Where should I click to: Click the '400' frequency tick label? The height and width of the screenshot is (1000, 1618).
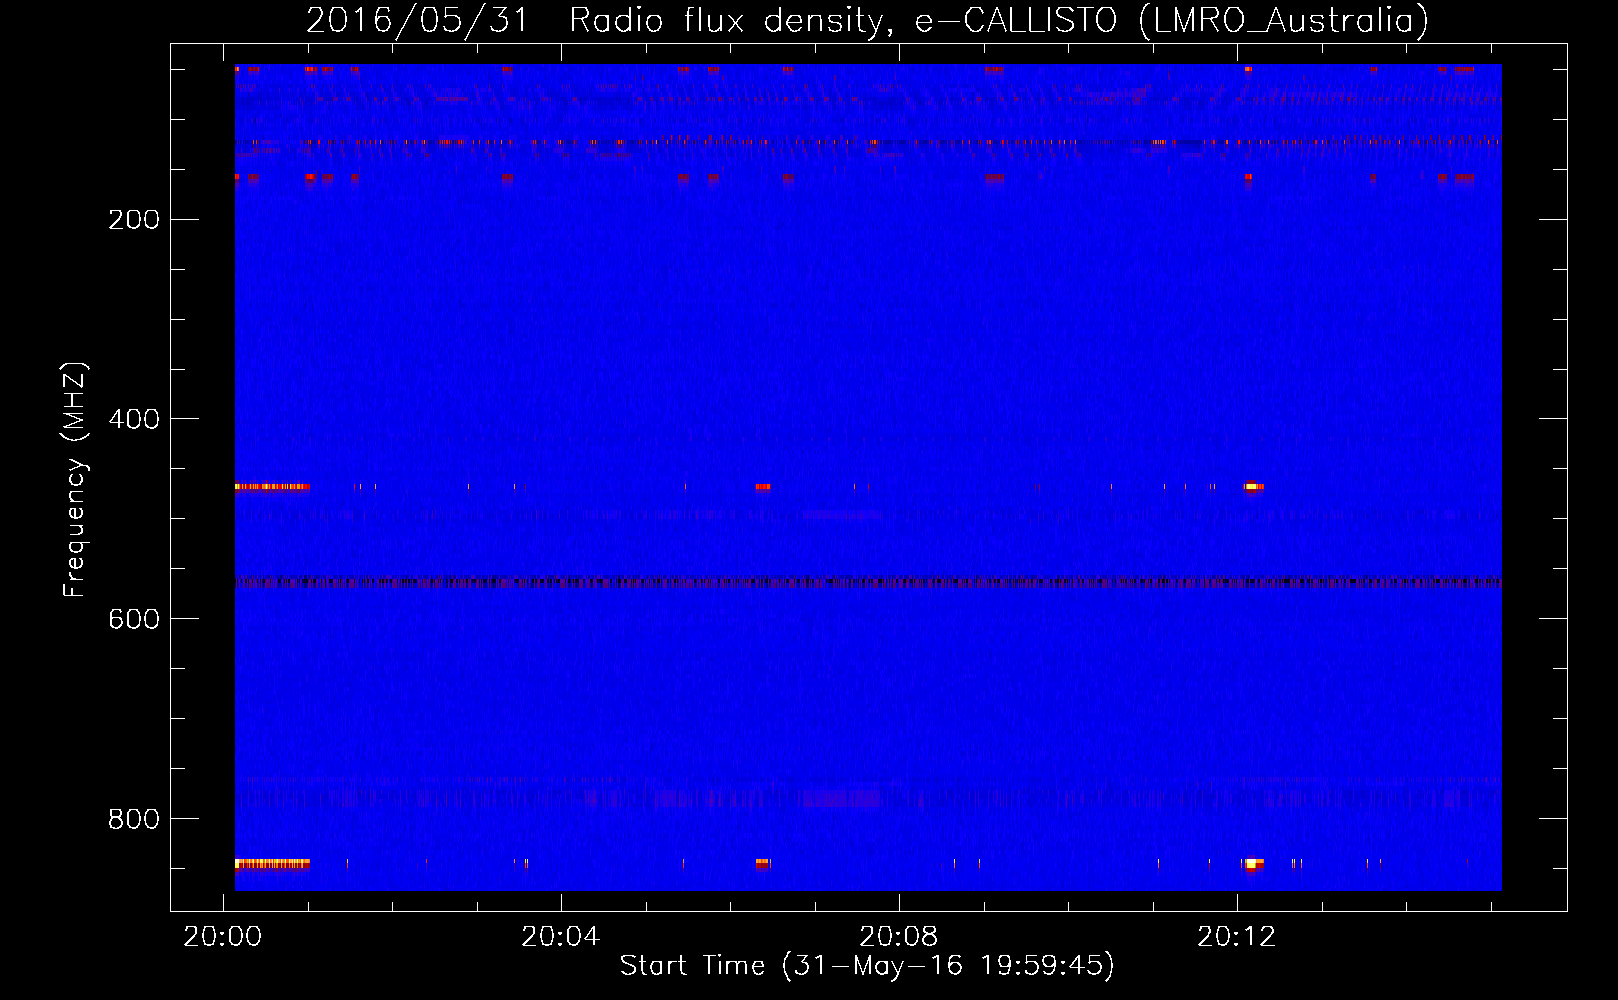point(134,420)
